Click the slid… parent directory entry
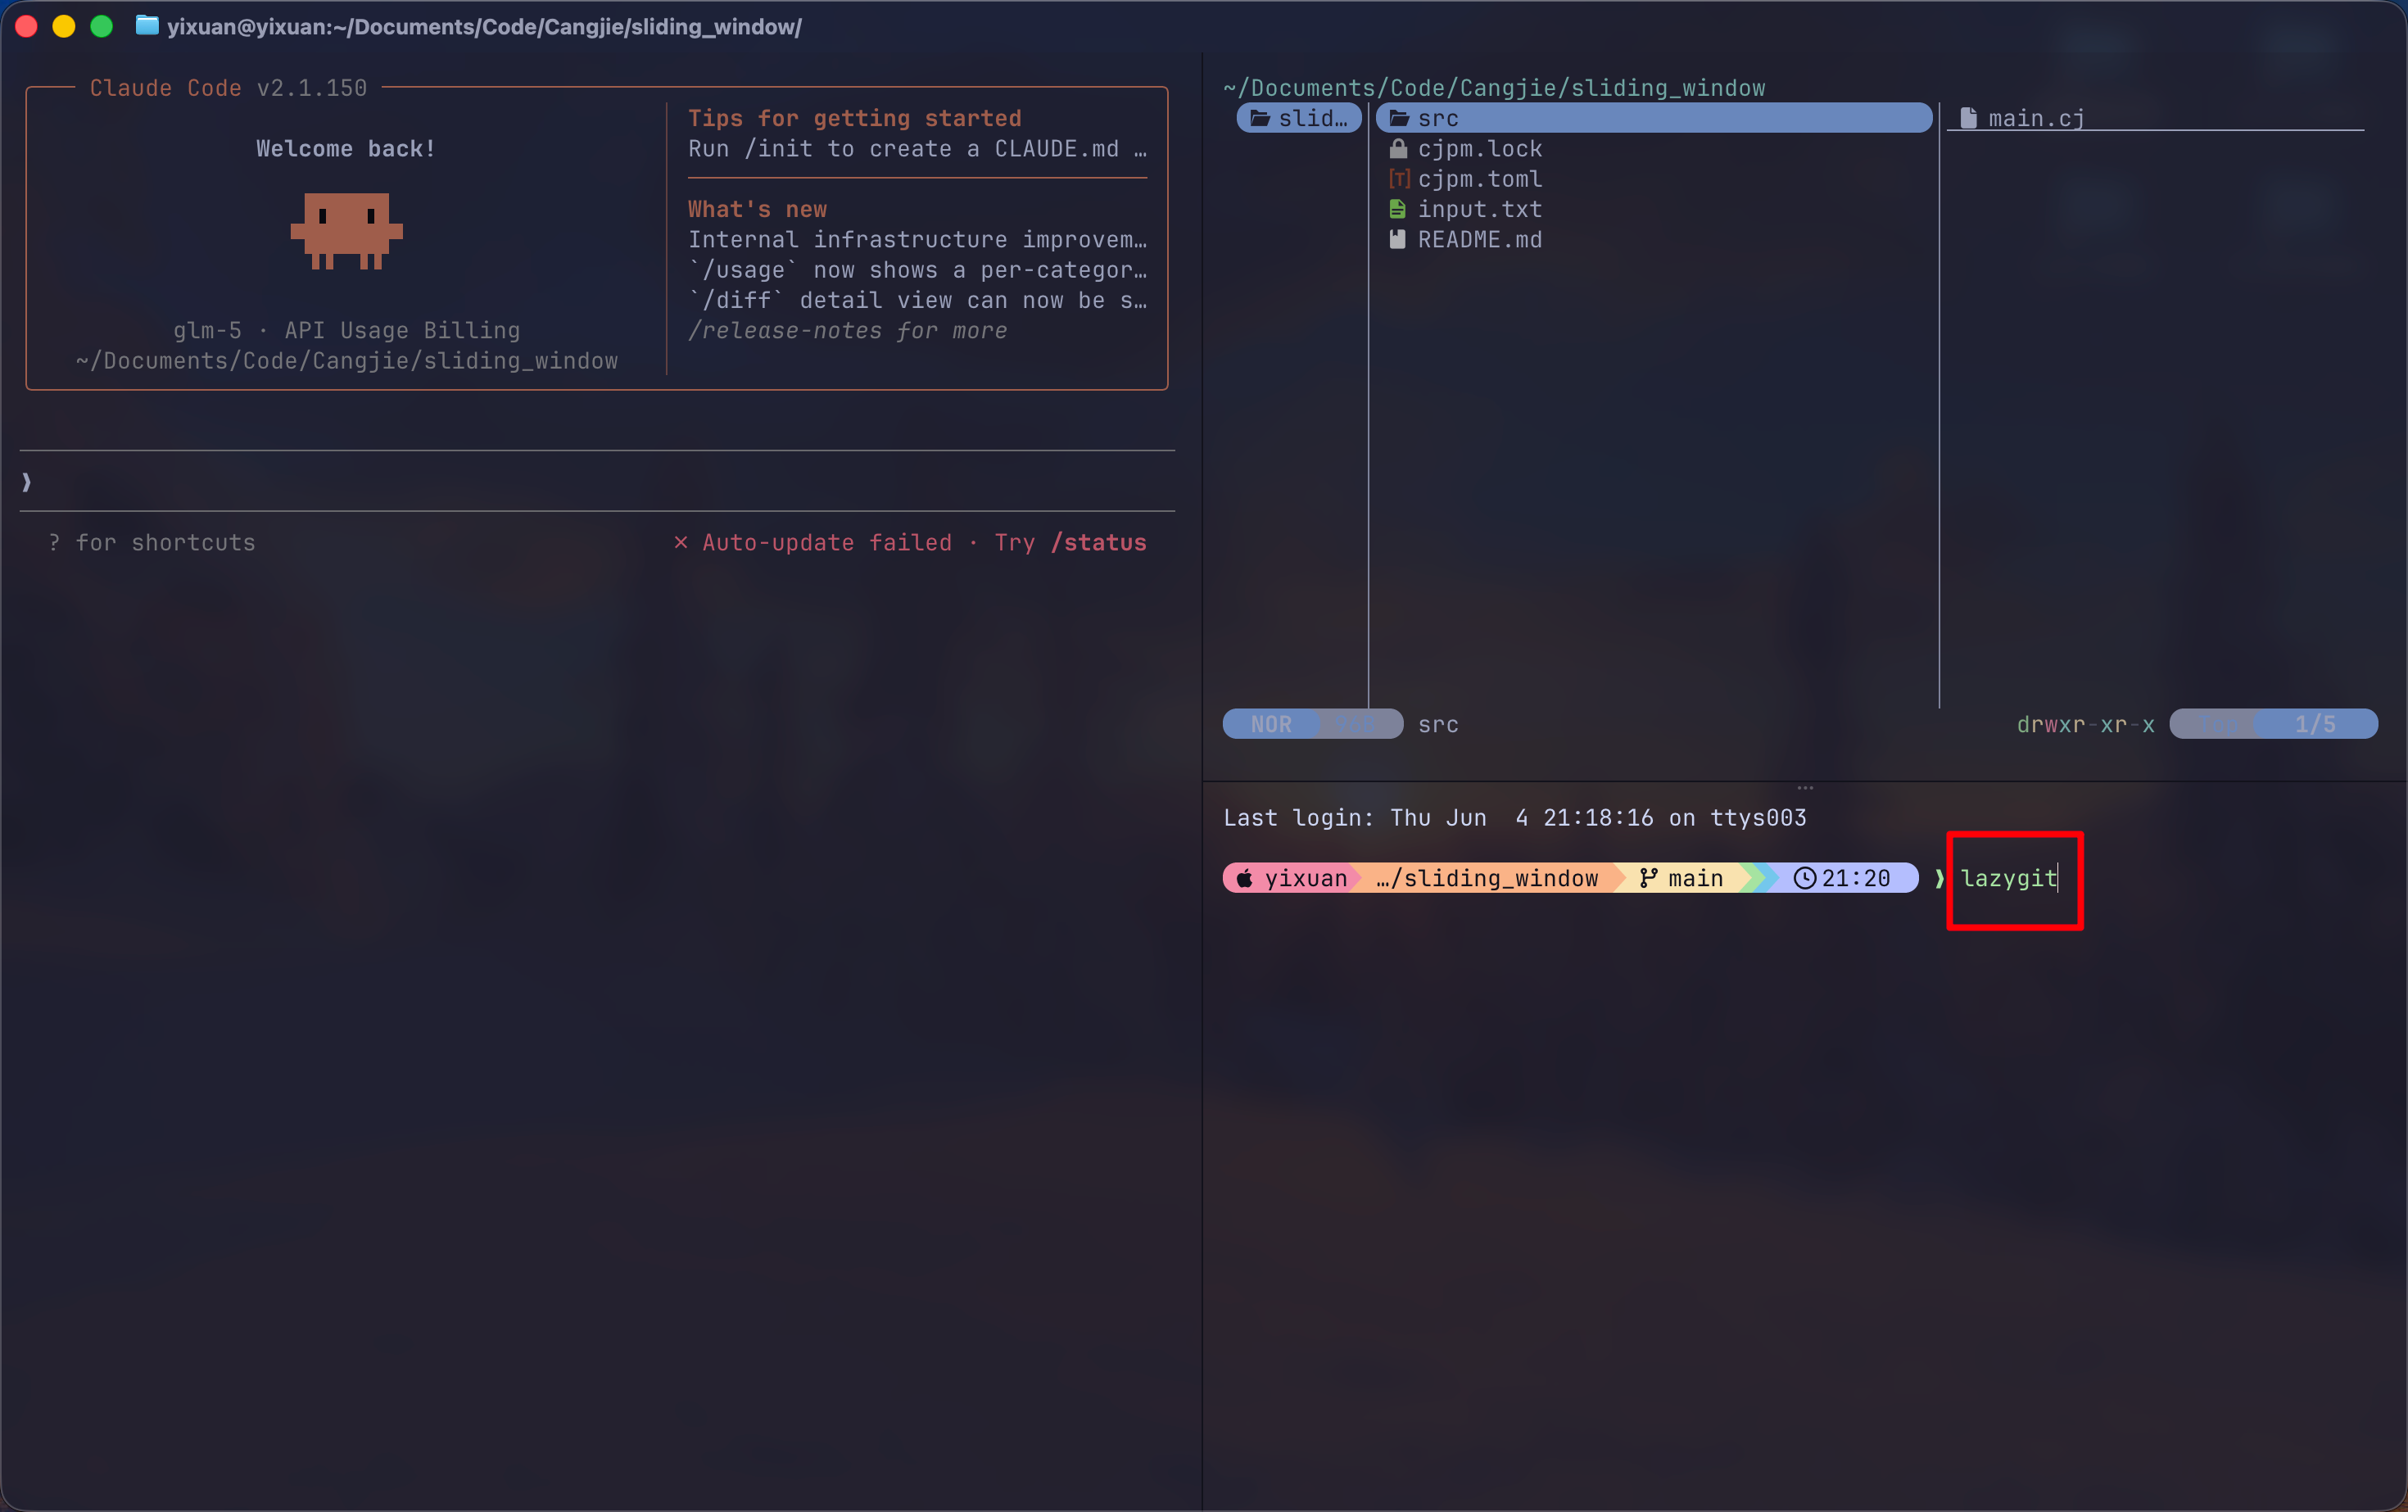2408x1512 pixels. click(1299, 118)
